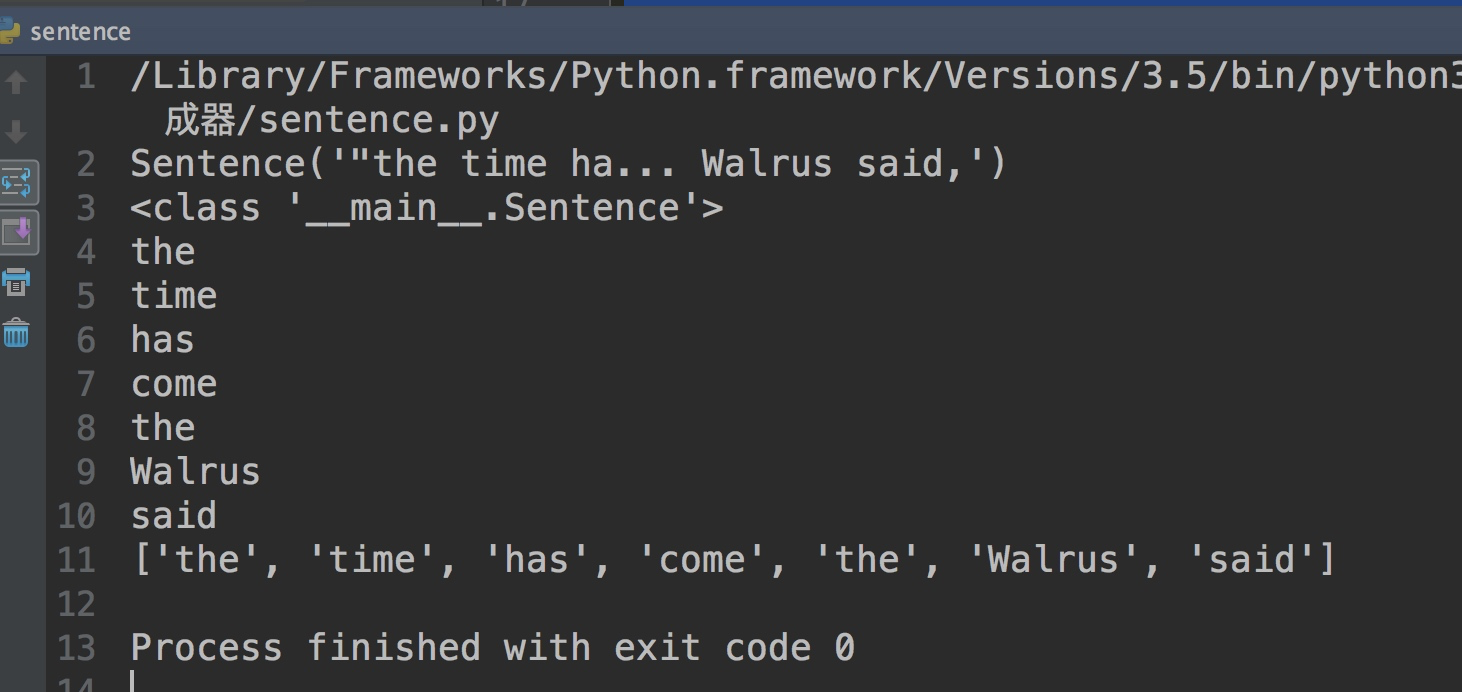This screenshot has height=692, width=1462.
Task: Click the word Walrus on line 9
Action: tap(195, 472)
